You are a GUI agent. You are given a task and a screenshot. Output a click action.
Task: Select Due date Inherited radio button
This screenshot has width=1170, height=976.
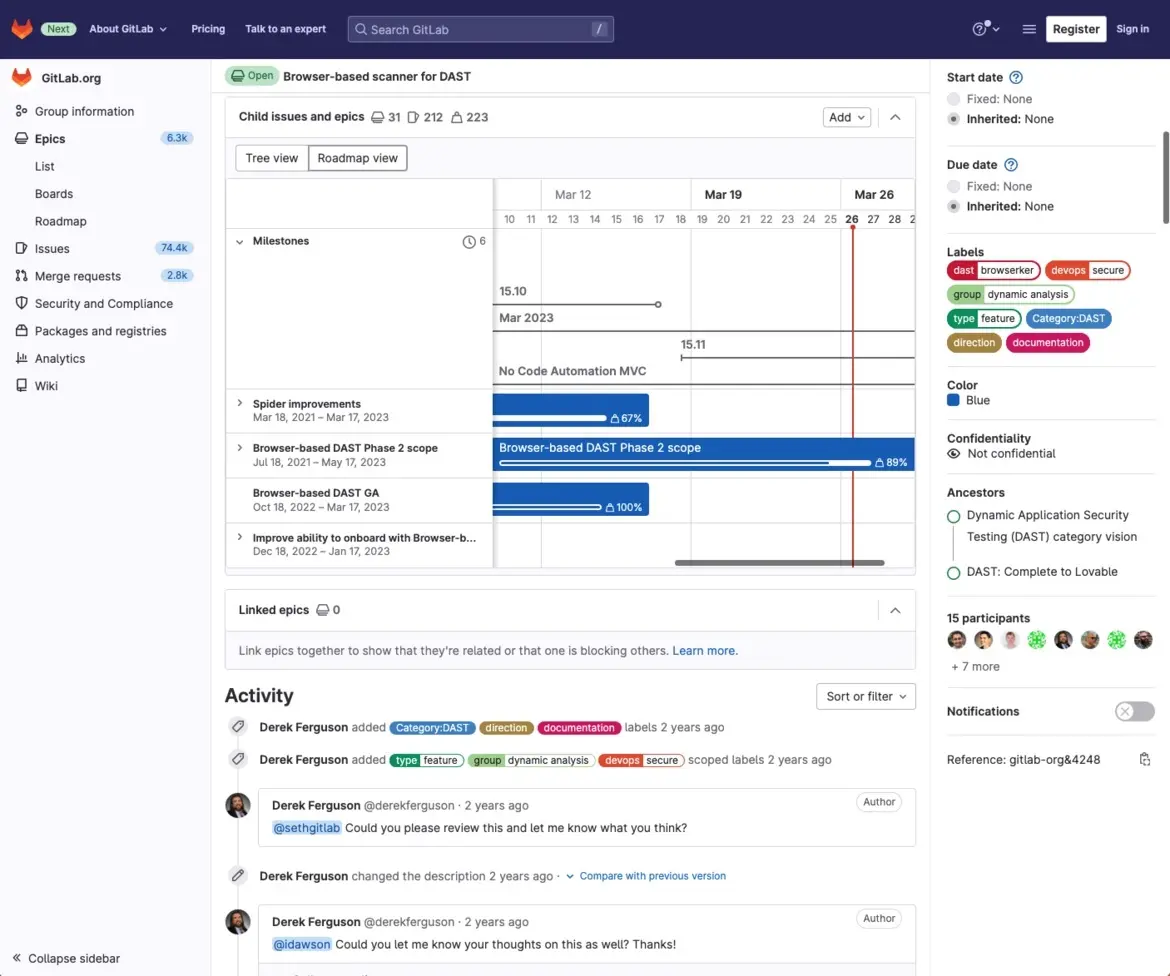coord(954,206)
